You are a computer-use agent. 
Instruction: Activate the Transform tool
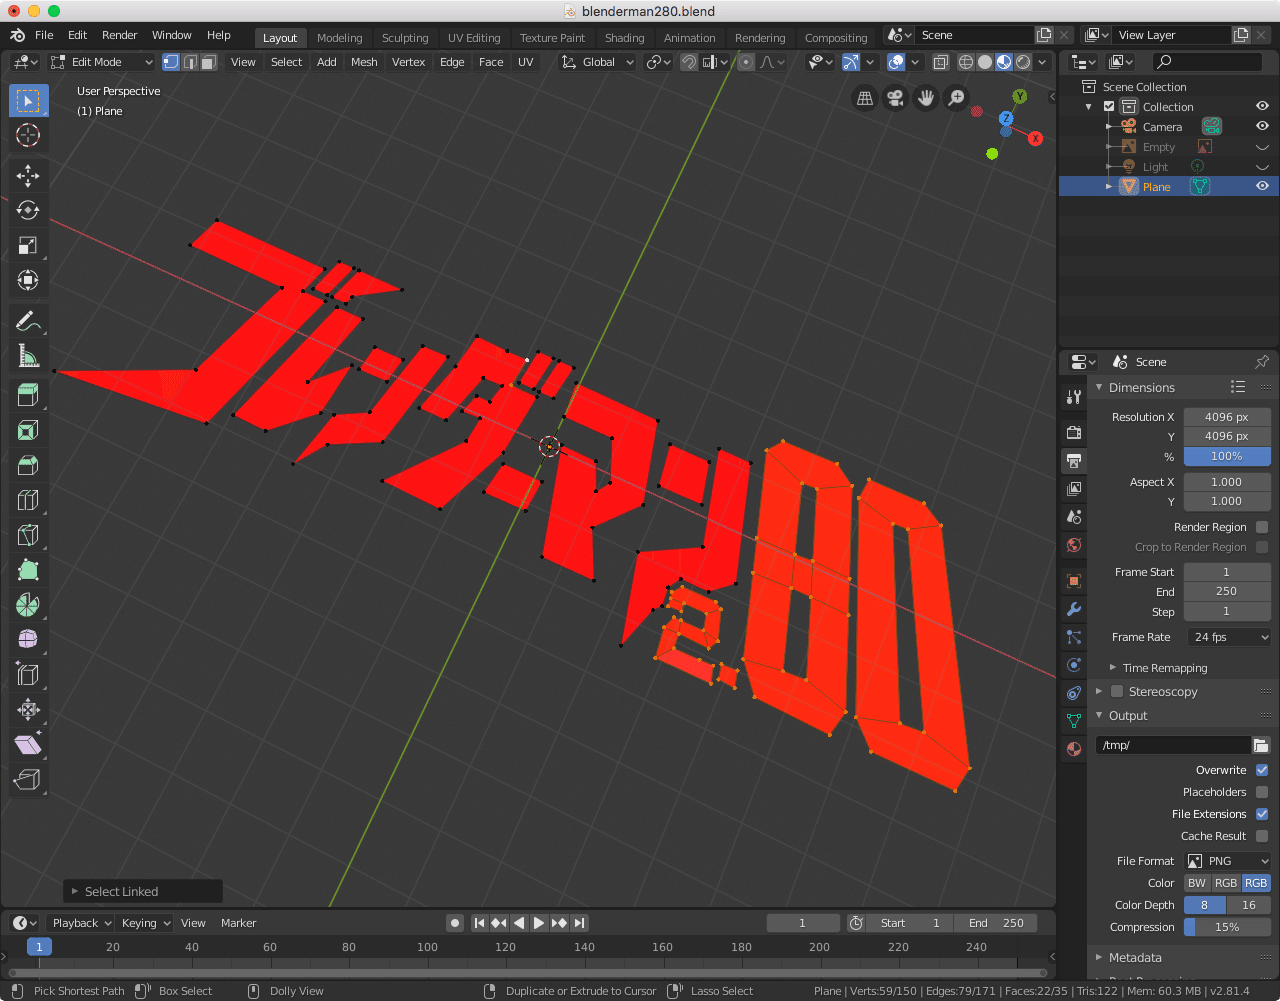(x=28, y=280)
